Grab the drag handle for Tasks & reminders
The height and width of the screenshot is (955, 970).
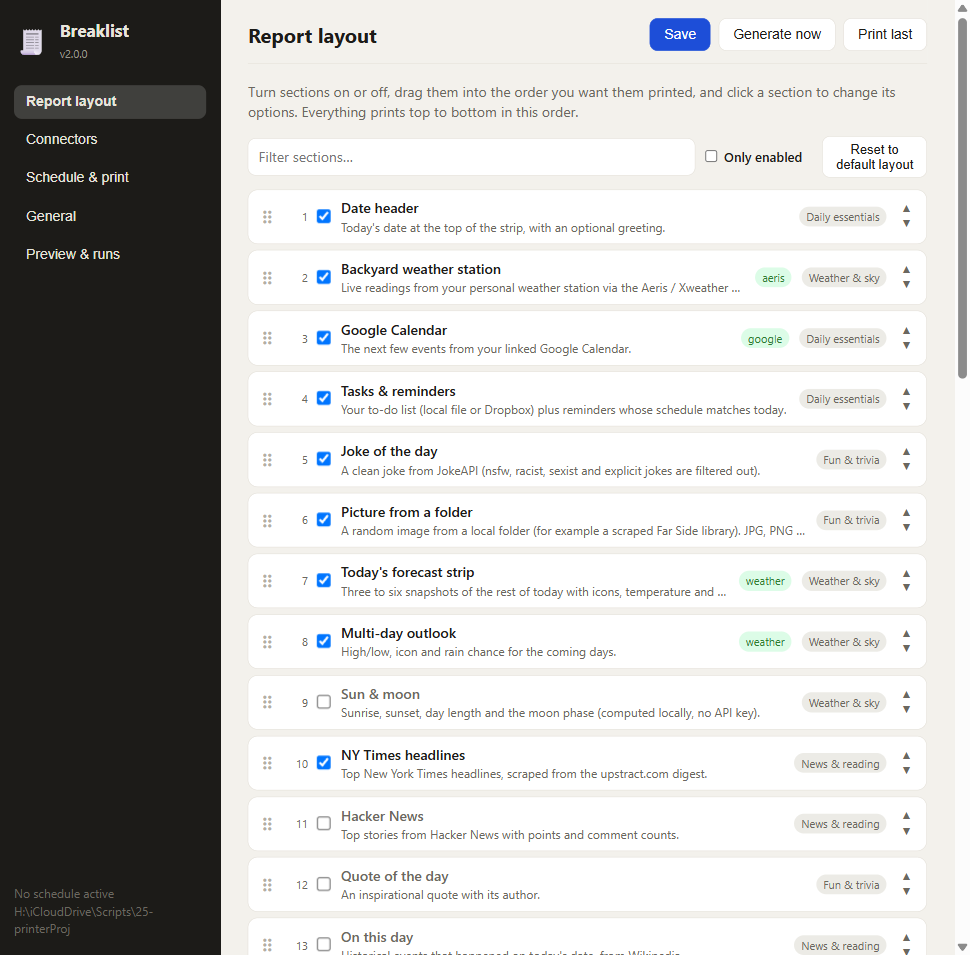coord(267,399)
